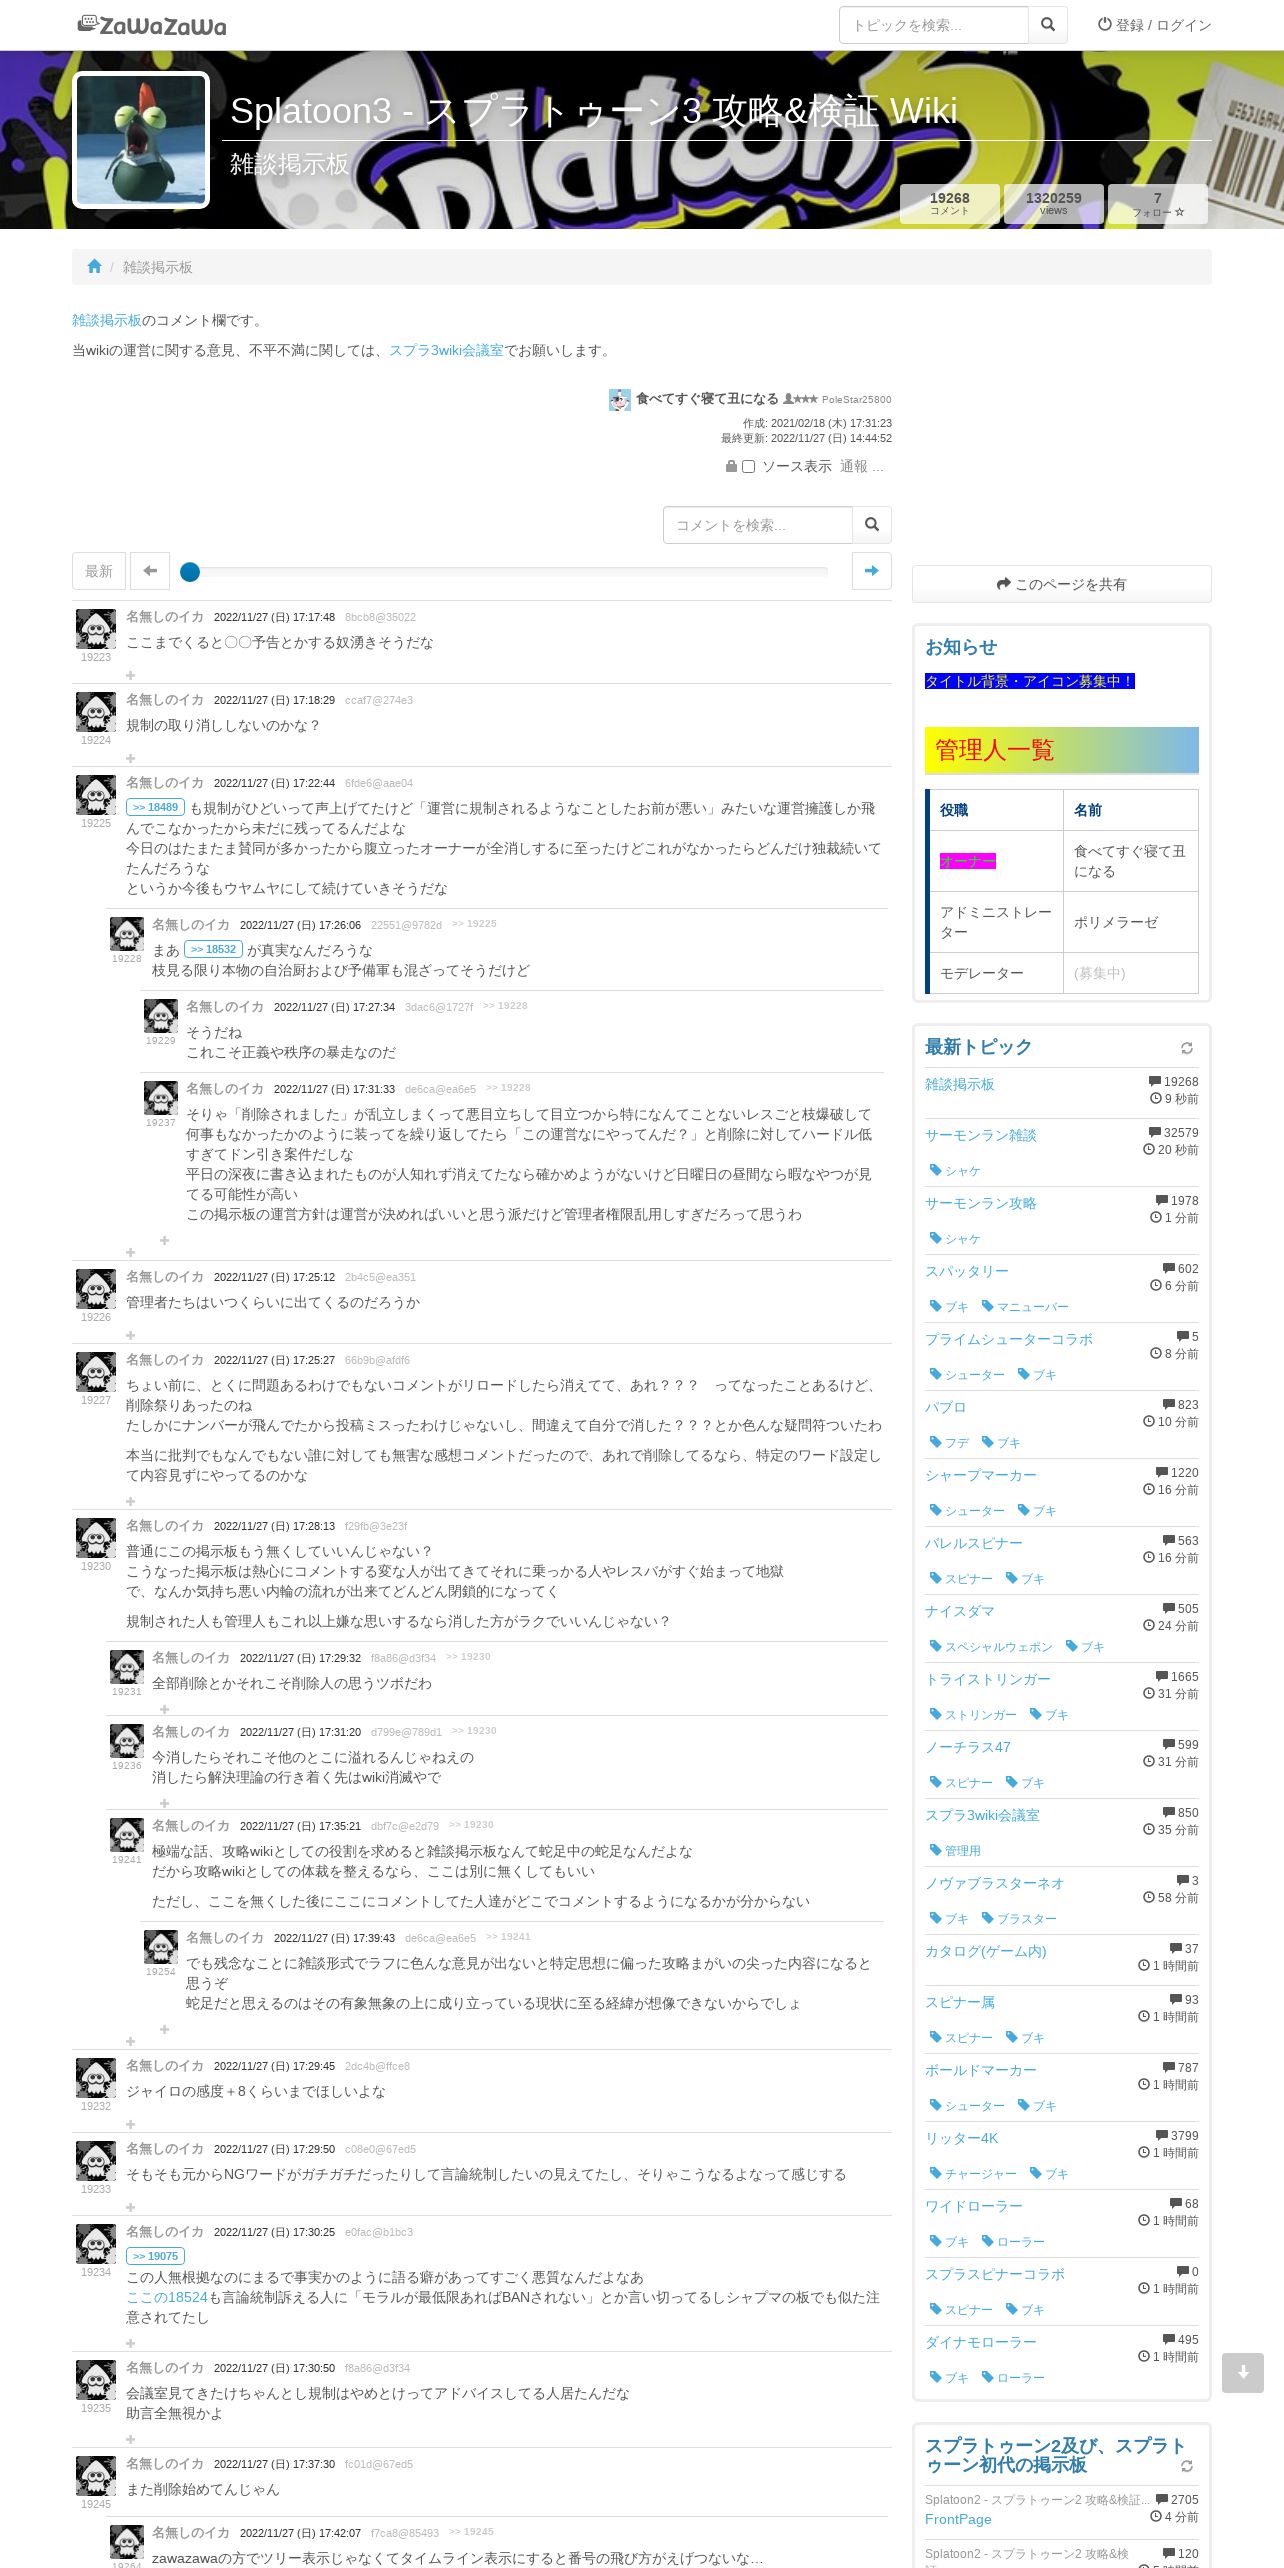Click in the comment search field
The image size is (1284, 2568).
(x=758, y=525)
